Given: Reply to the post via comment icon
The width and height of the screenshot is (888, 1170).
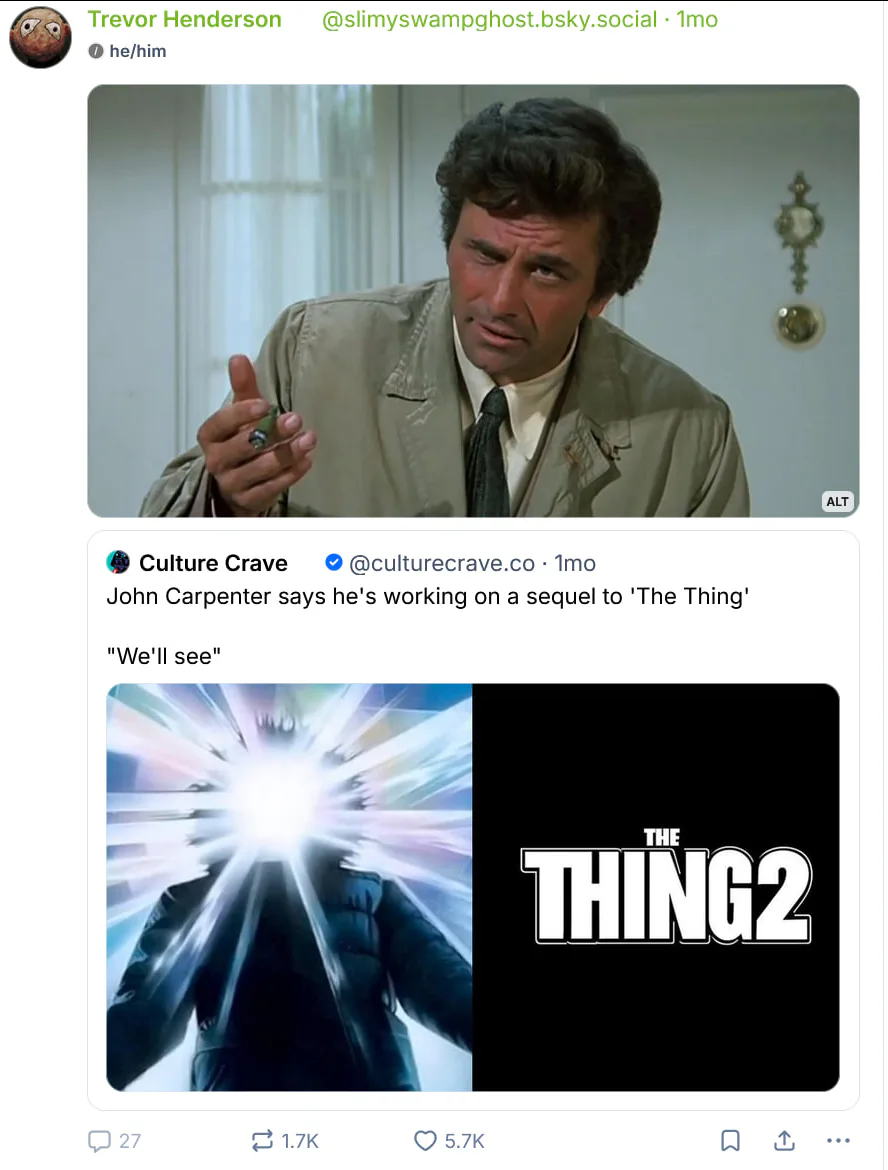Looking at the screenshot, I should (x=100, y=1140).
